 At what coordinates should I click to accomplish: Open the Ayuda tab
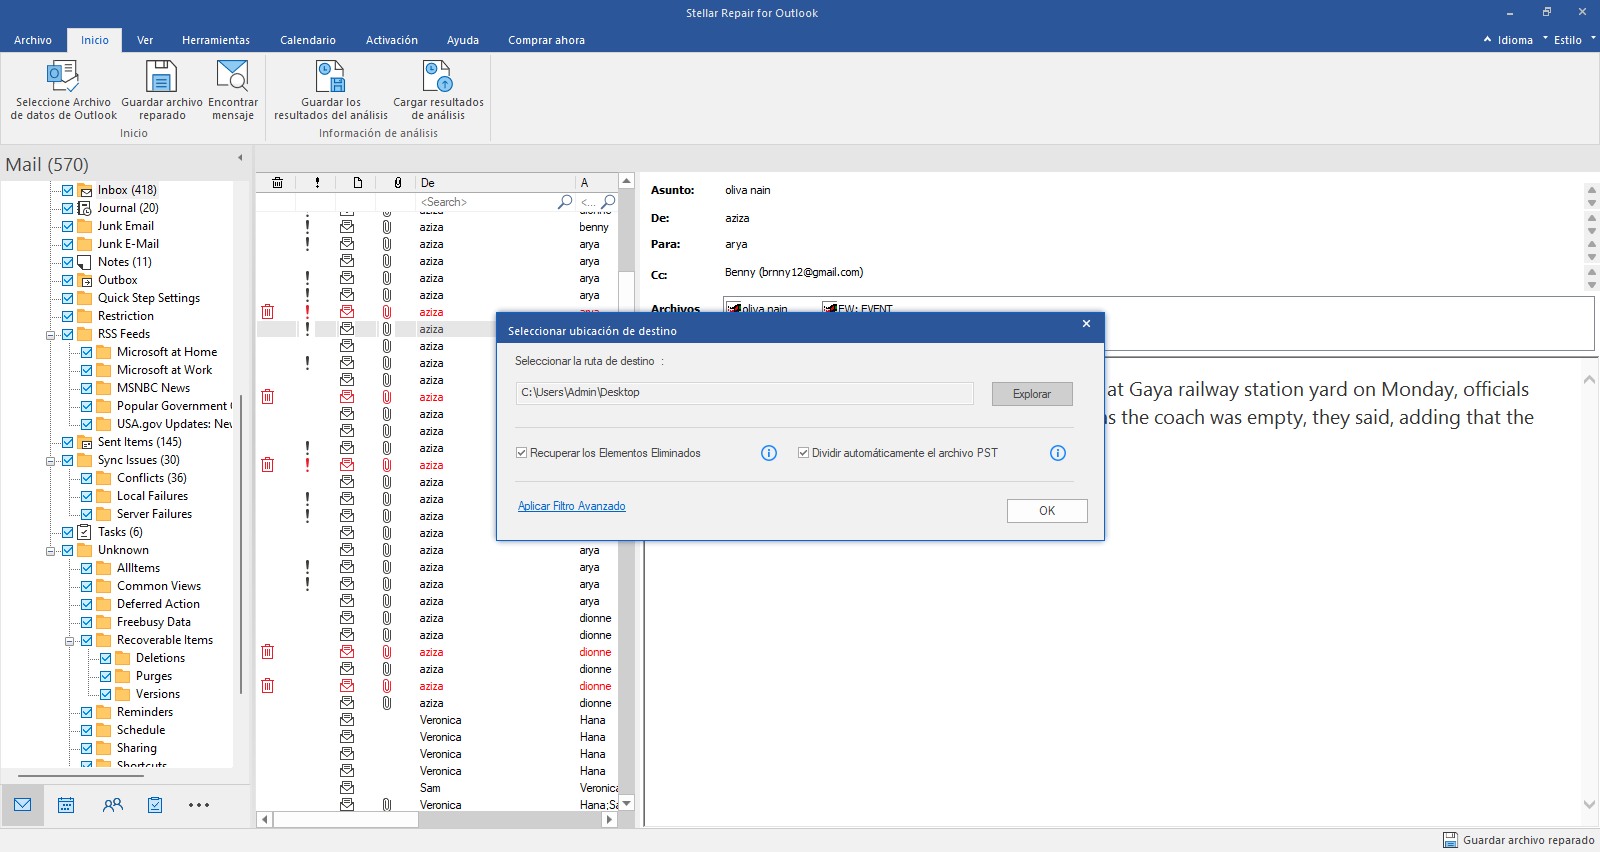pos(463,40)
